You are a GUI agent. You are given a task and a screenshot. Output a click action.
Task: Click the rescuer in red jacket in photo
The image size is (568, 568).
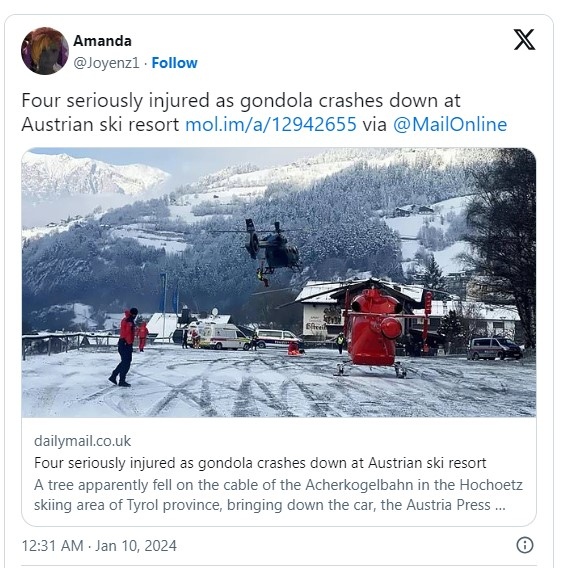click(125, 347)
